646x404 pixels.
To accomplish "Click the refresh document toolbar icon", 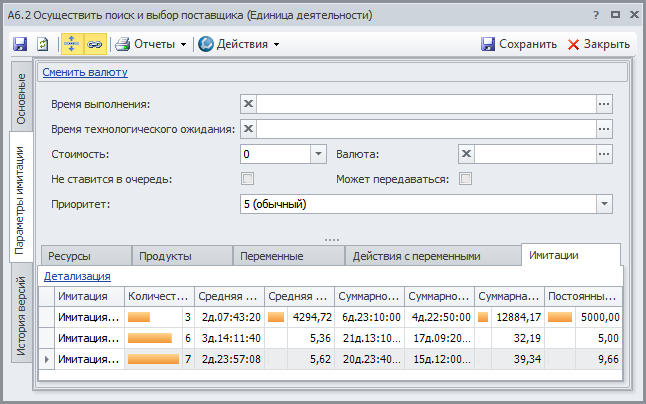I will (x=43, y=44).
